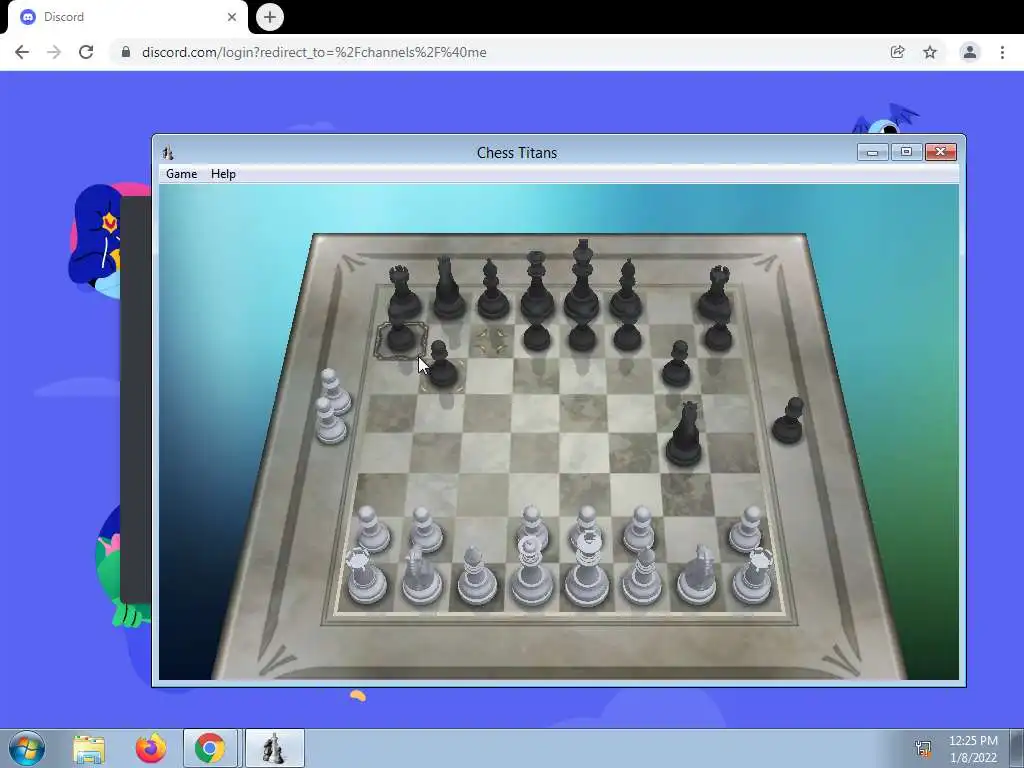Viewport: 1024px width, 768px height.
Task: Select the black rook in the right corner
Action: coord(716,297)
